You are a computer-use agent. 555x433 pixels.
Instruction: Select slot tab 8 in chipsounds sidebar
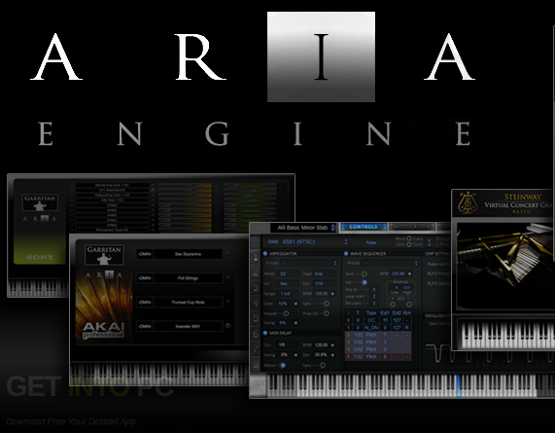[x=255, y=364]
